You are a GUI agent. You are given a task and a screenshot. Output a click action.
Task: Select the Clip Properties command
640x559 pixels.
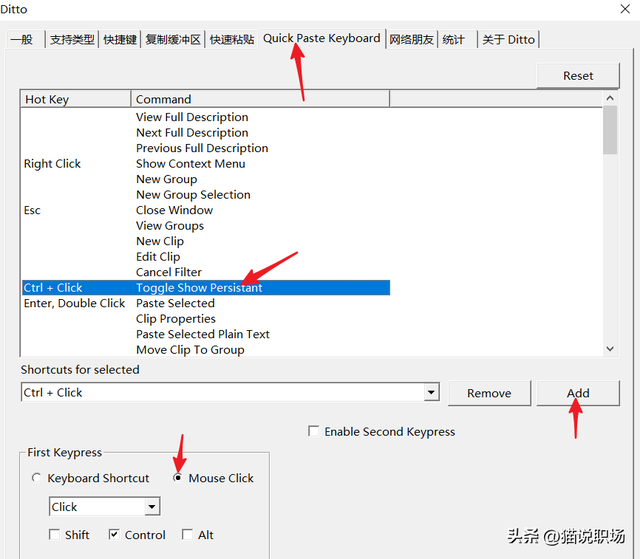tap(176, 319)
